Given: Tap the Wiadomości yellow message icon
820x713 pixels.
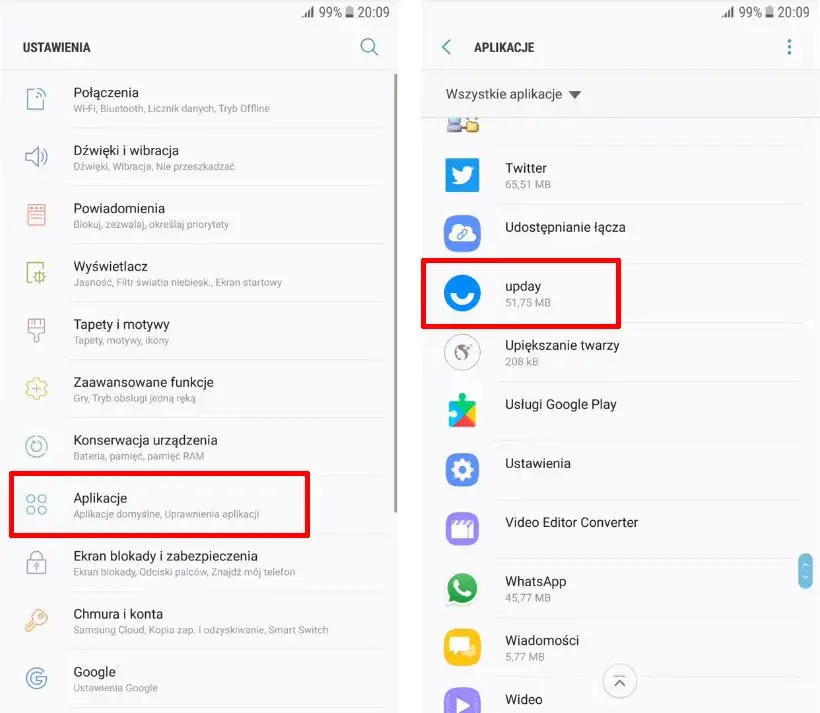Looking at the screenshot, I should click(462, 647).
